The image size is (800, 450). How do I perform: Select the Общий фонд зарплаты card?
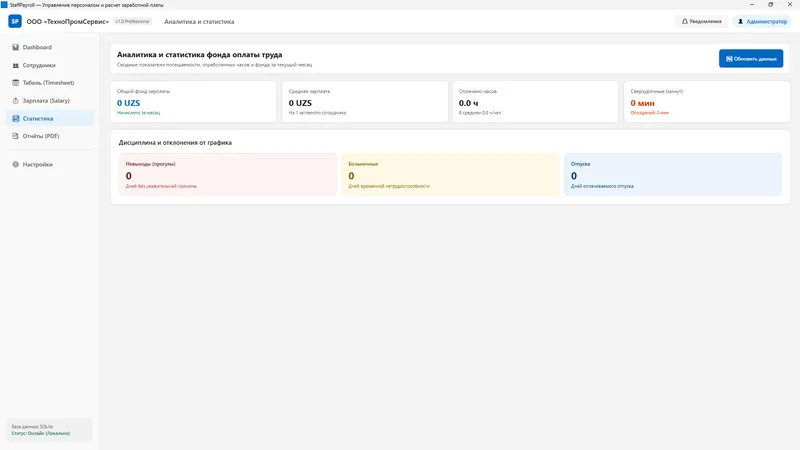click(x=193, y=102)
